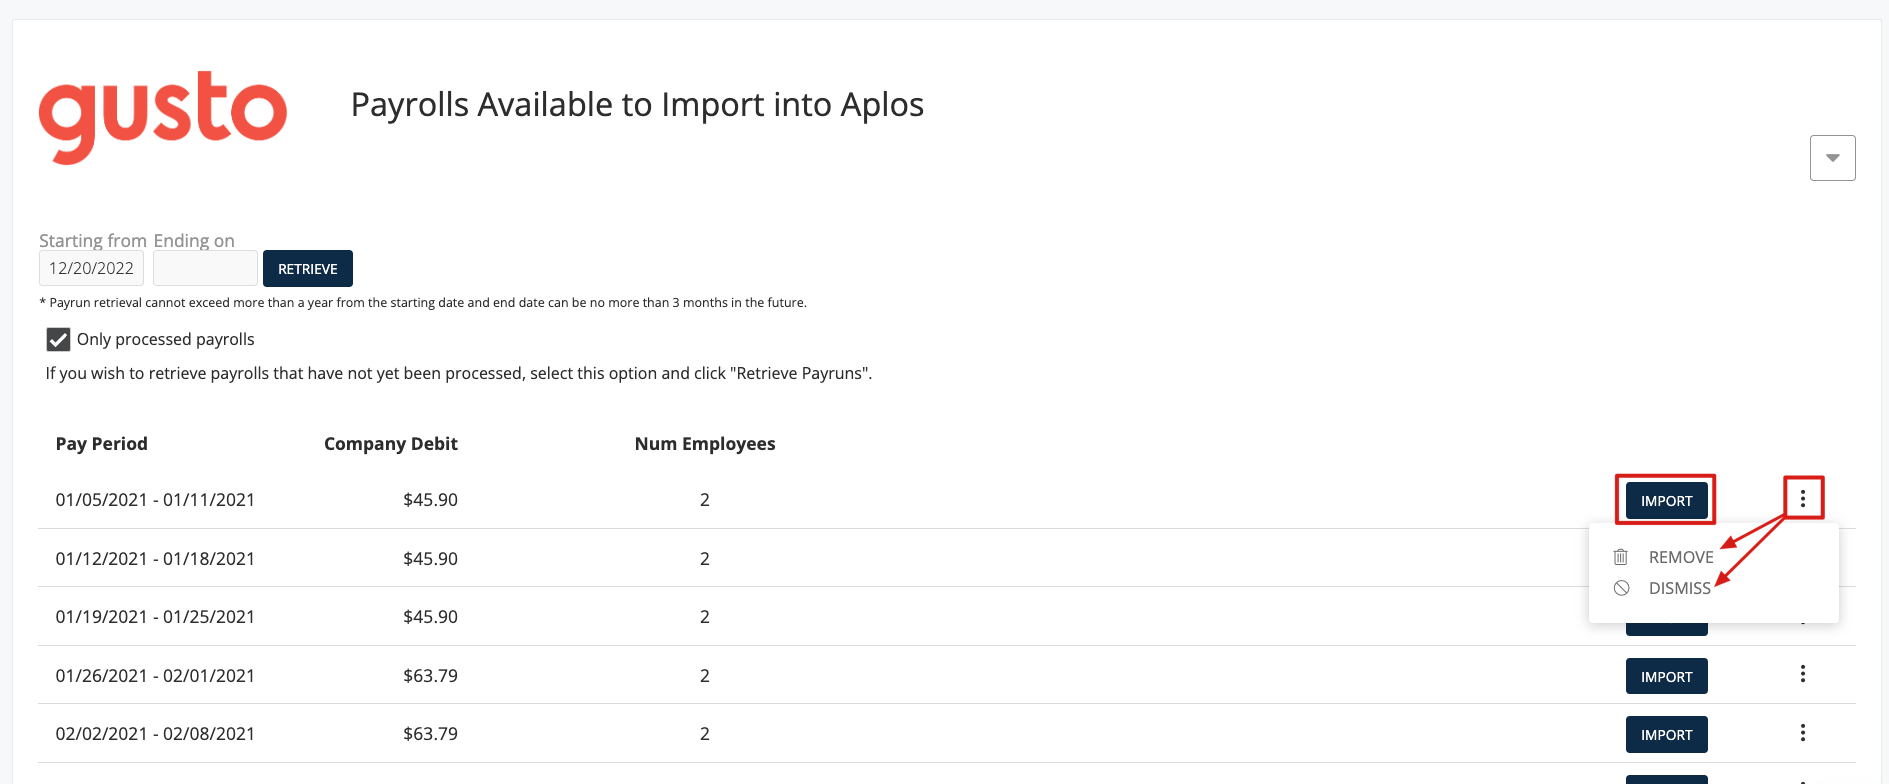Image resolution: width=1889 pixels, height=784 pixels.
Task: Click pay period 02/02/2021 - 02/08/2021 text
Action: [155, 733]
